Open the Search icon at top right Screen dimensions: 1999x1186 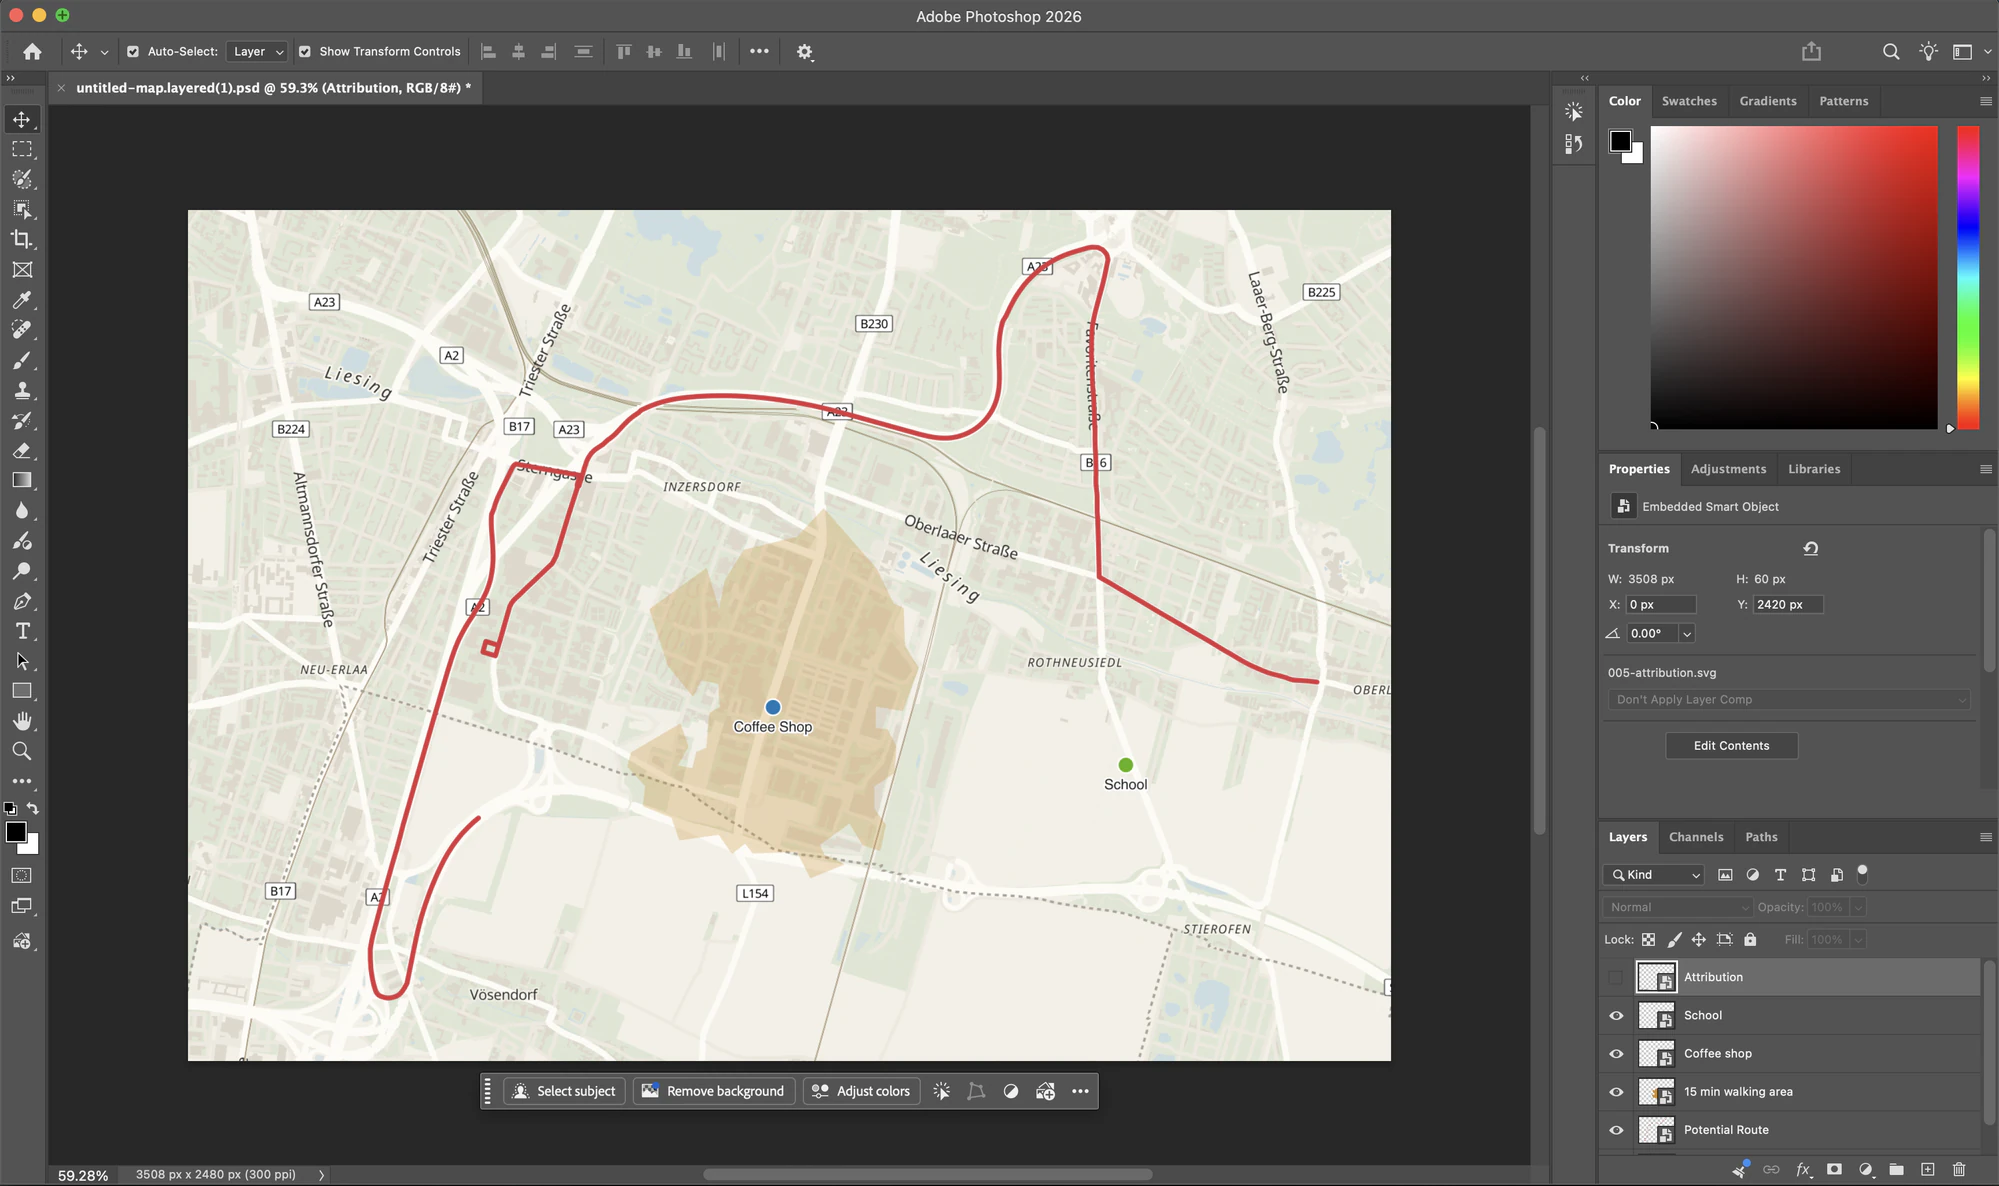[1890, 52]
